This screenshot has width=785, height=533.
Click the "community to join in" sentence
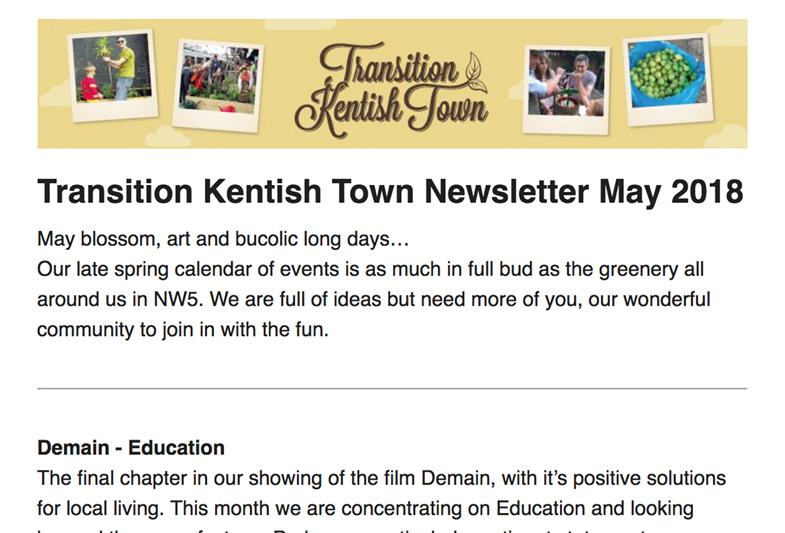(183, 330)
